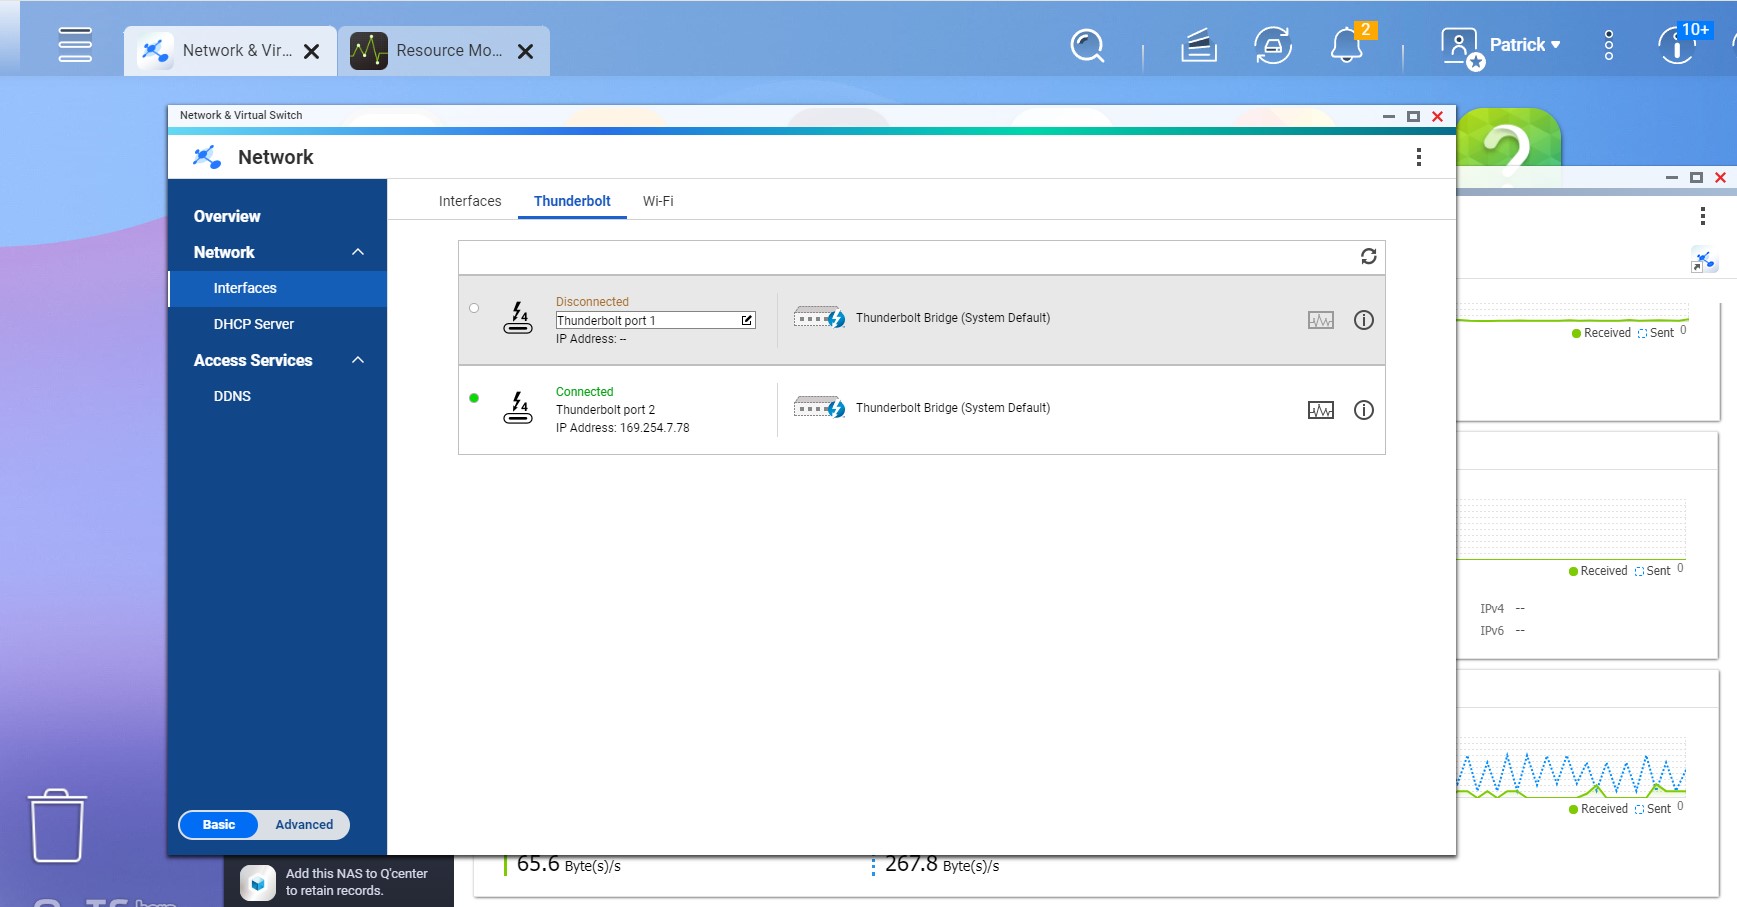Open usage graph for Thunderbolt port 1
This screenshot has height=907, width=1737.
click(1321, 320)
